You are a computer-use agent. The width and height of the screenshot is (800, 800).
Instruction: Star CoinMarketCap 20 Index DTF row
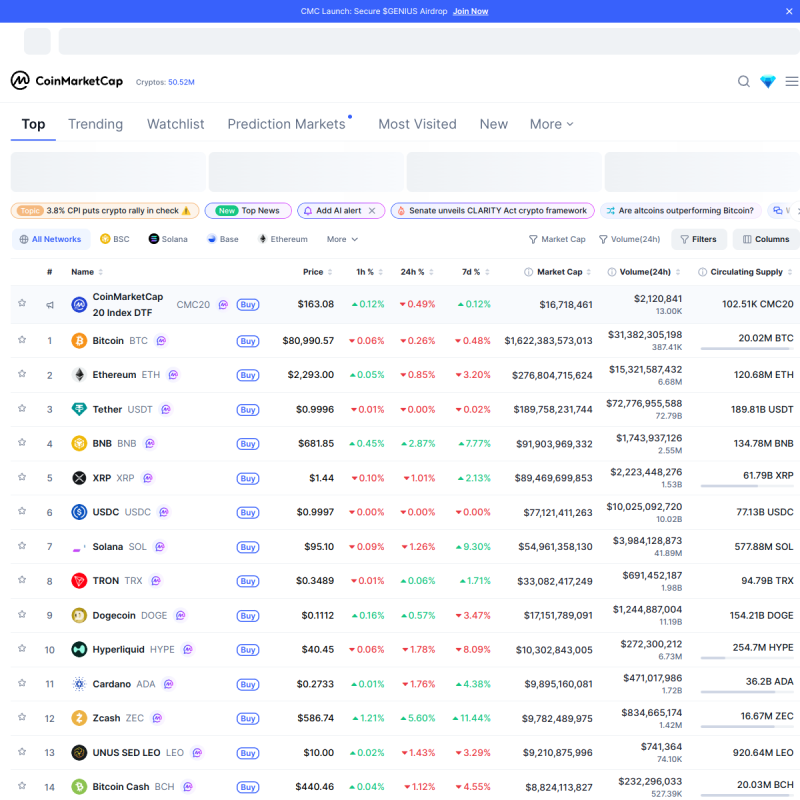[x=22, y=303]
